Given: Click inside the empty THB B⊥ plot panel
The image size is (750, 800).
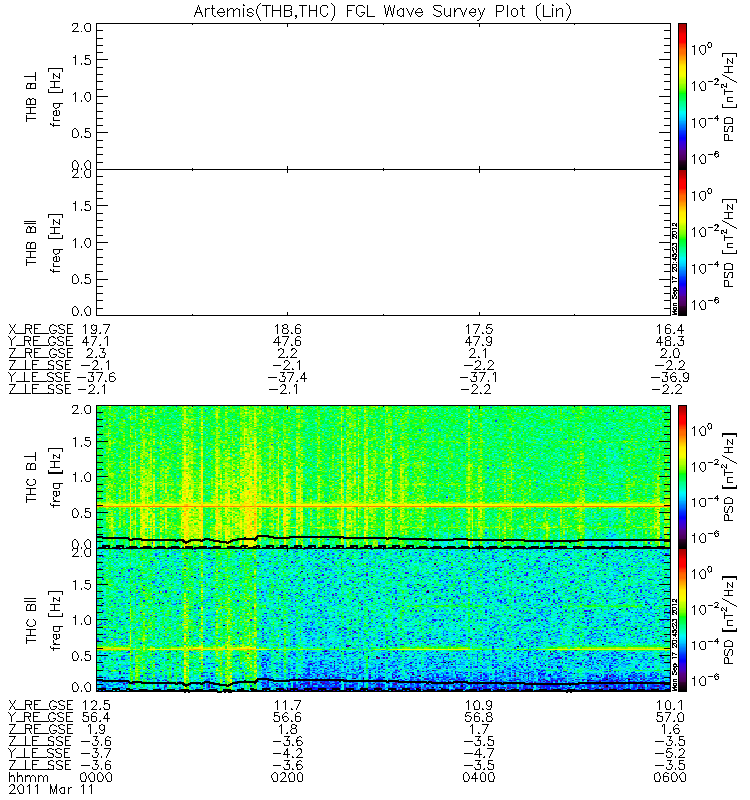Looking at the screenshot, I should [x=383, y=96].
